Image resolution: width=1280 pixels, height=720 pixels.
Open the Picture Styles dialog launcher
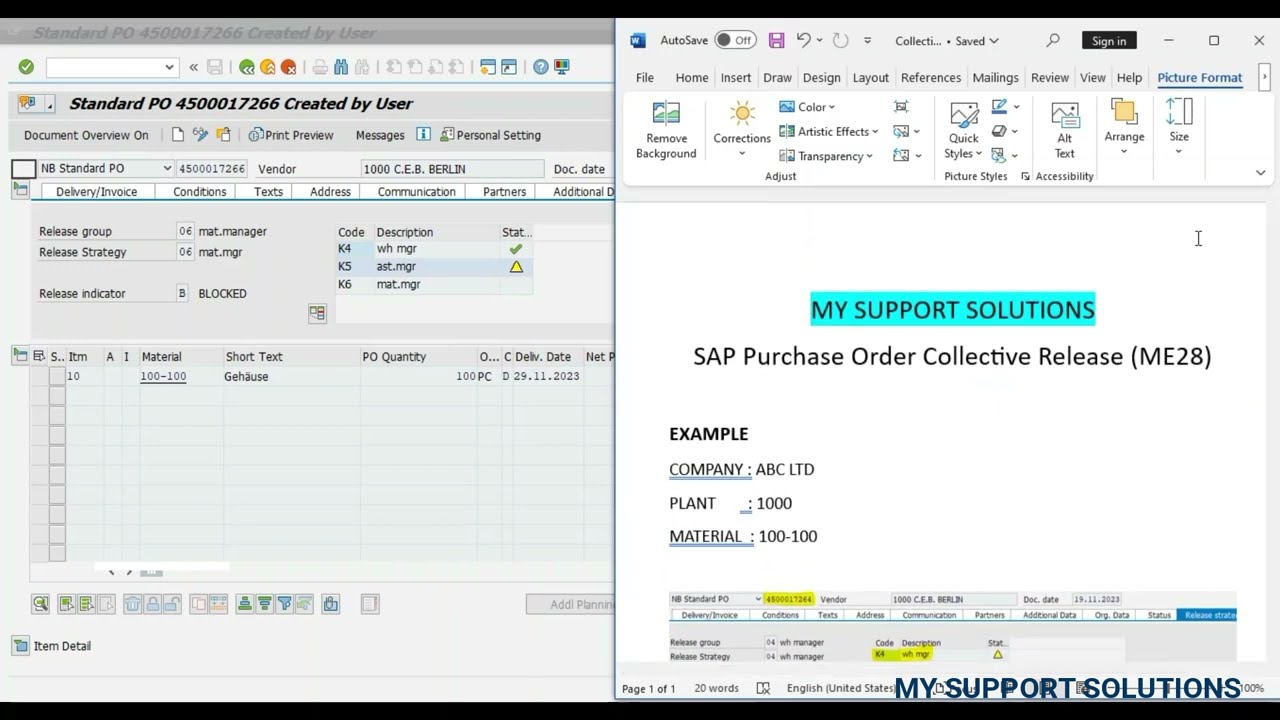(x=1025, y=177)
